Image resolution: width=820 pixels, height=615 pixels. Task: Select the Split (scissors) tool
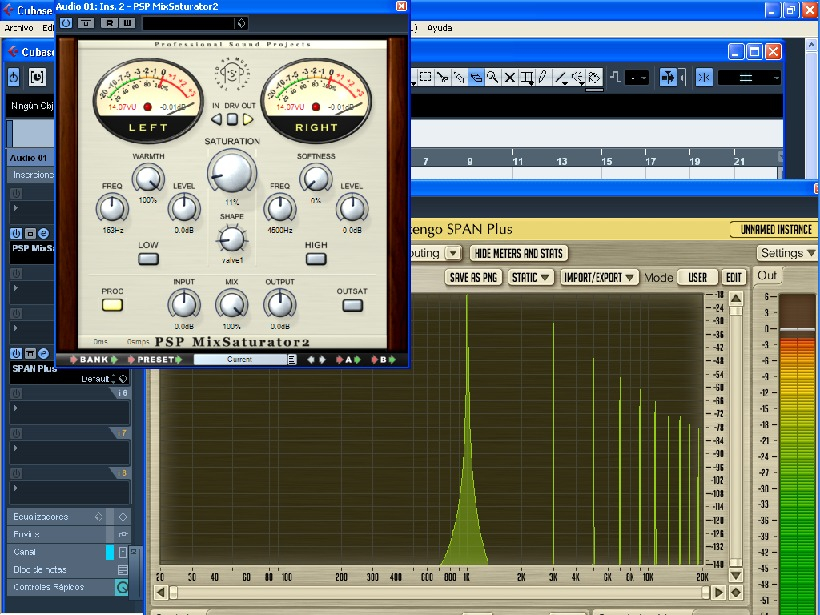pos(442,77)
